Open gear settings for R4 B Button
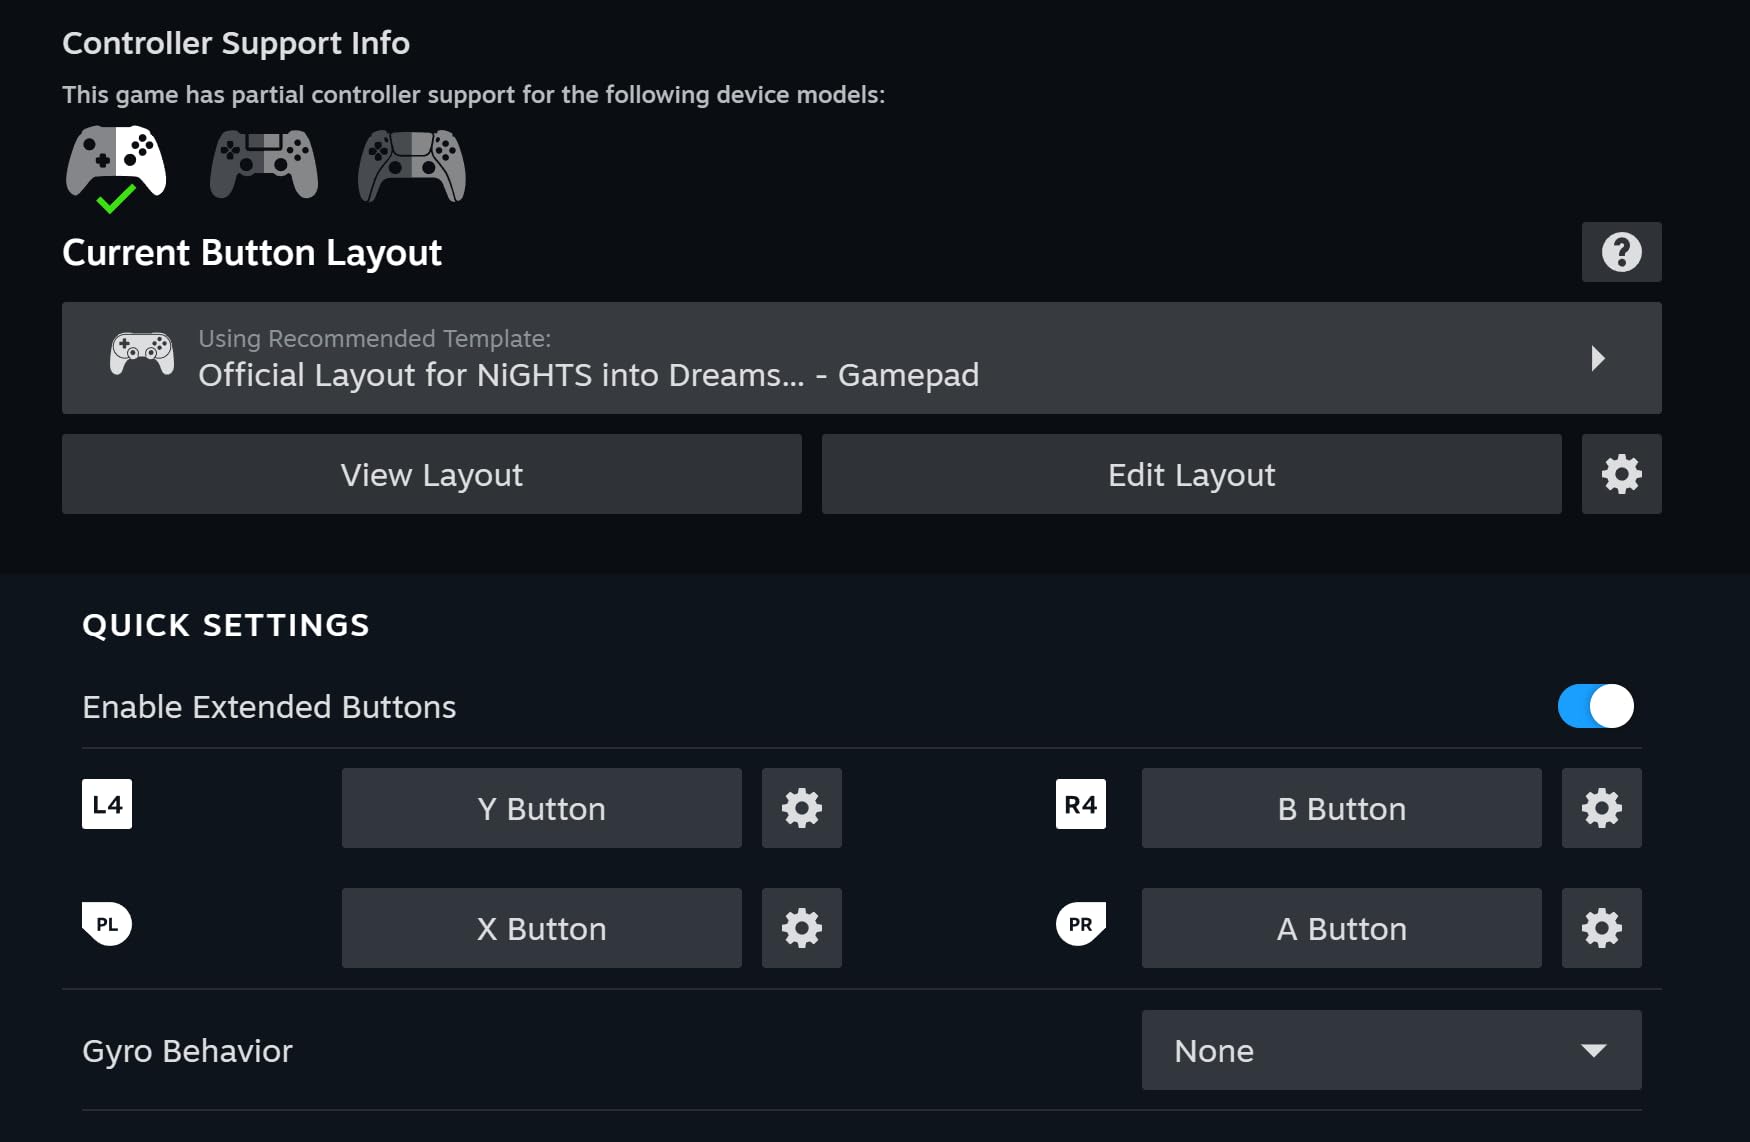 [x=1601, y=808]
